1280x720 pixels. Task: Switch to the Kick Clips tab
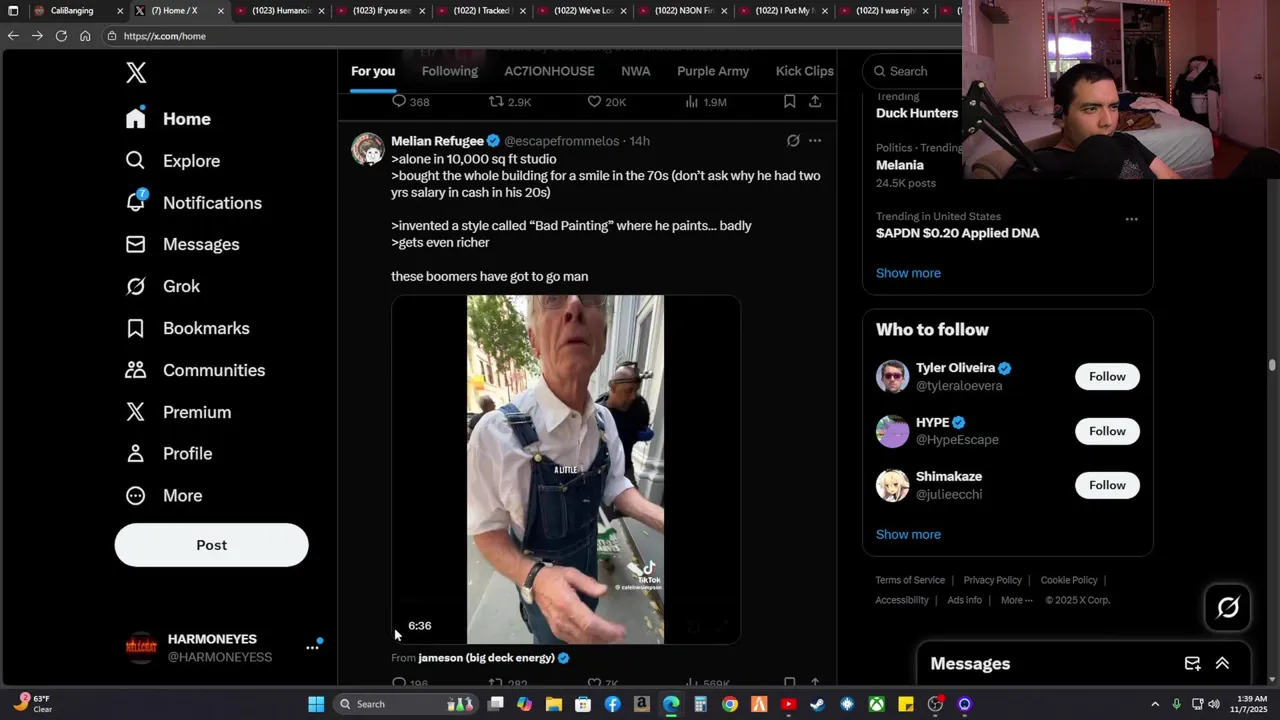pos(804,71)
